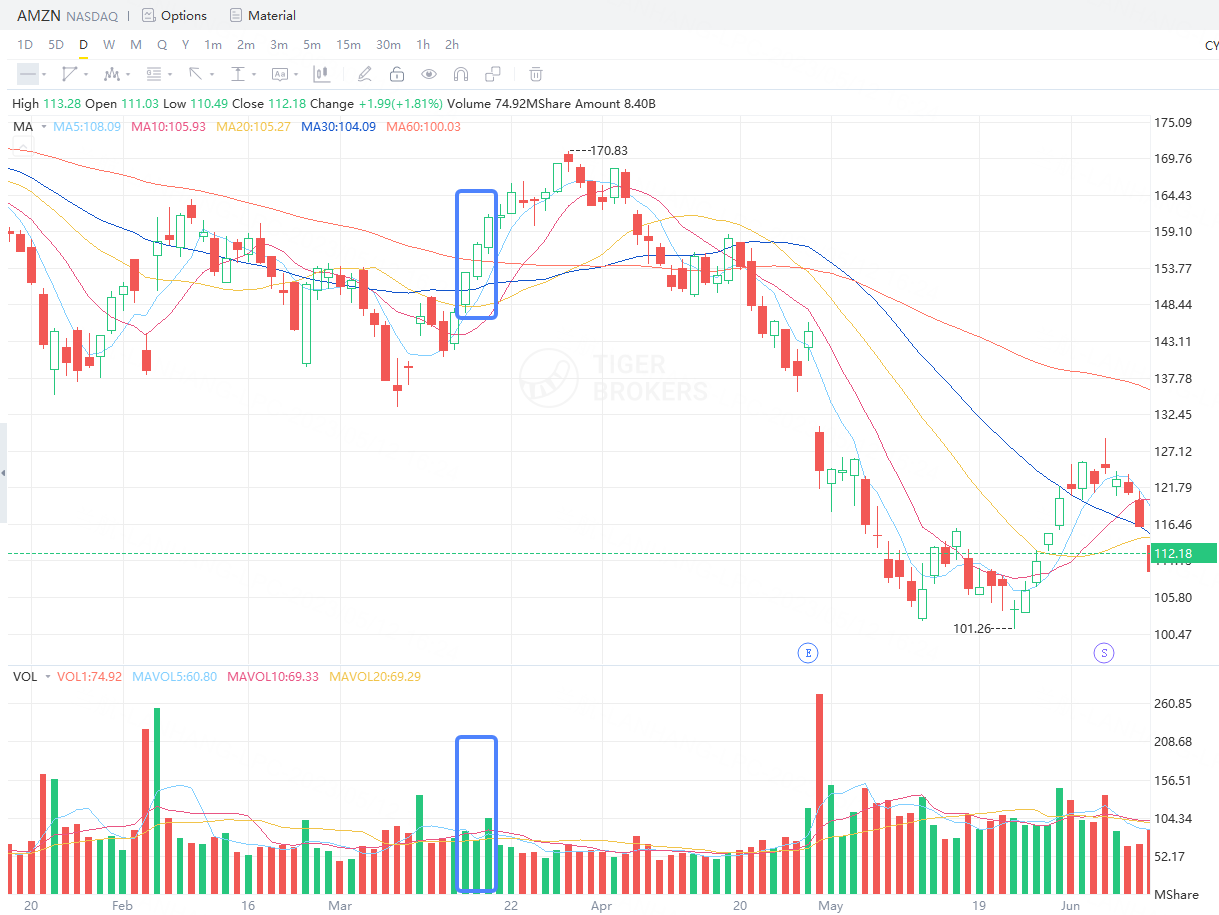Delete drawings with the trash icon
1219x915 pixels.
(536, 74)
